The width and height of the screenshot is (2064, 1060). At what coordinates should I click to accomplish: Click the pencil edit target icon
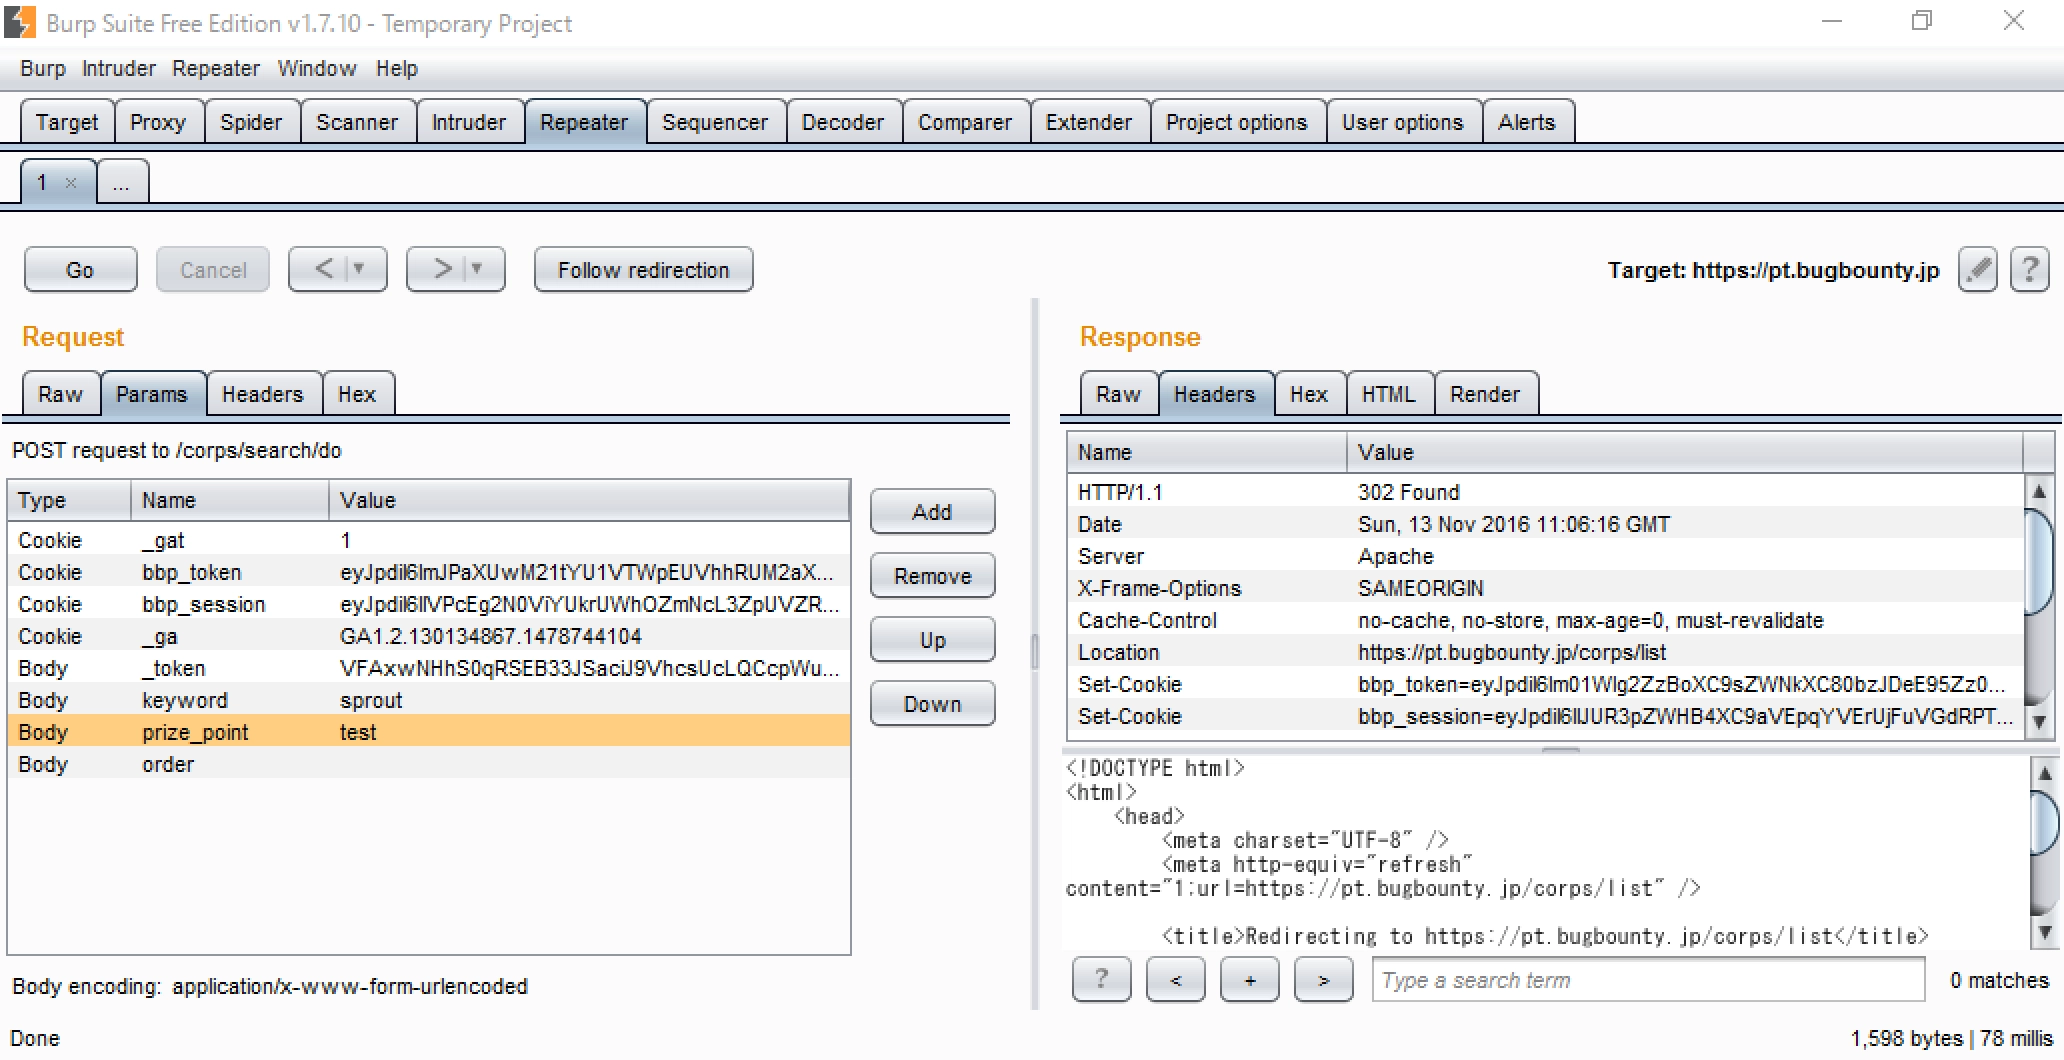click(x=1977, y=270)
